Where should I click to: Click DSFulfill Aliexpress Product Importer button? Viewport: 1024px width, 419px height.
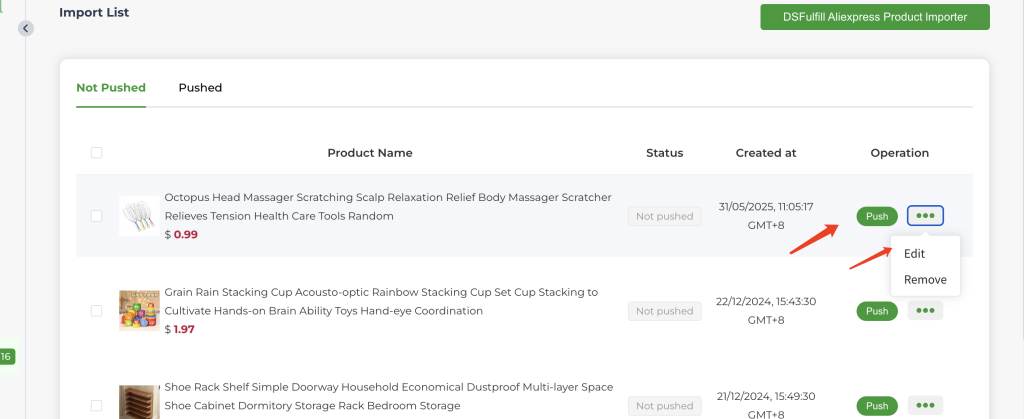point(875,17)
